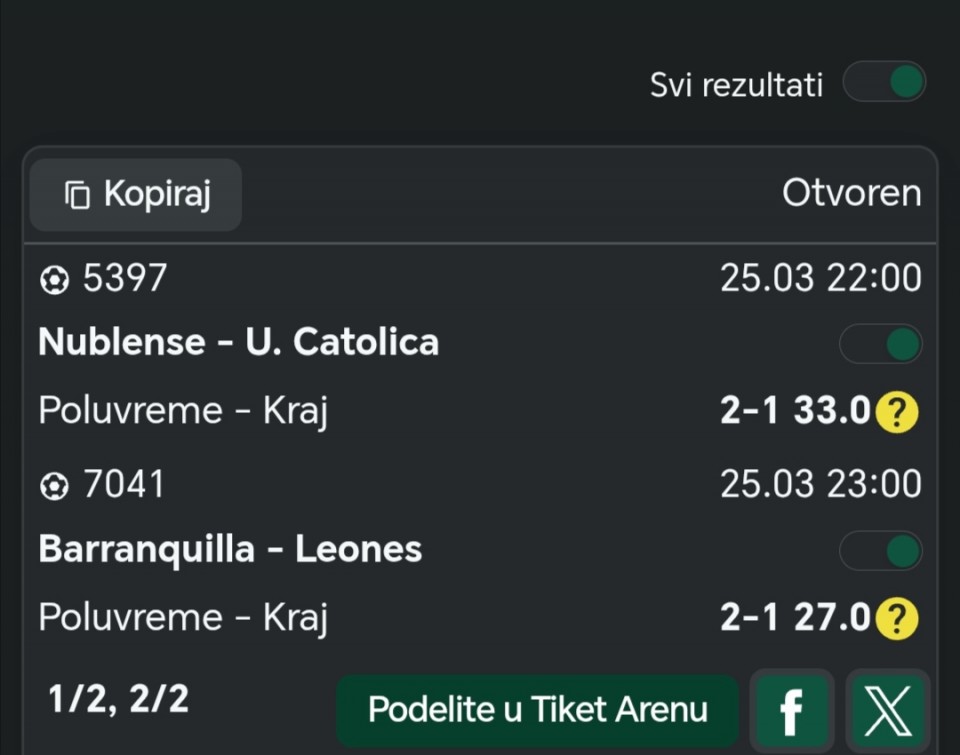Open the help icon next to 27.0 odds
Screen dimensions: 960x755
pyautogui.click(x=897, y=619)
